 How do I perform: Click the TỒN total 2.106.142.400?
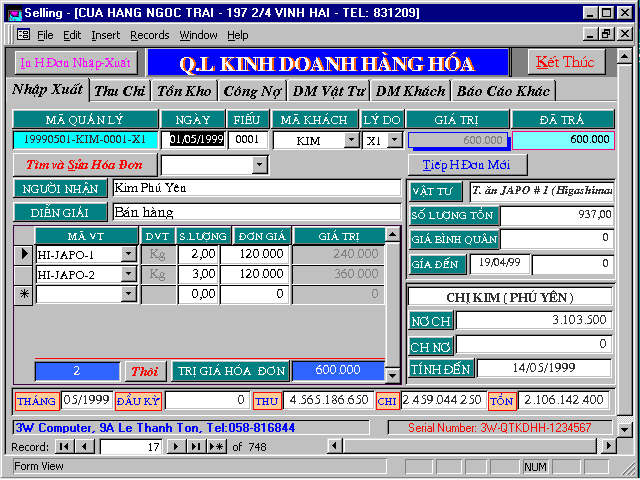[x=563, y=400]
